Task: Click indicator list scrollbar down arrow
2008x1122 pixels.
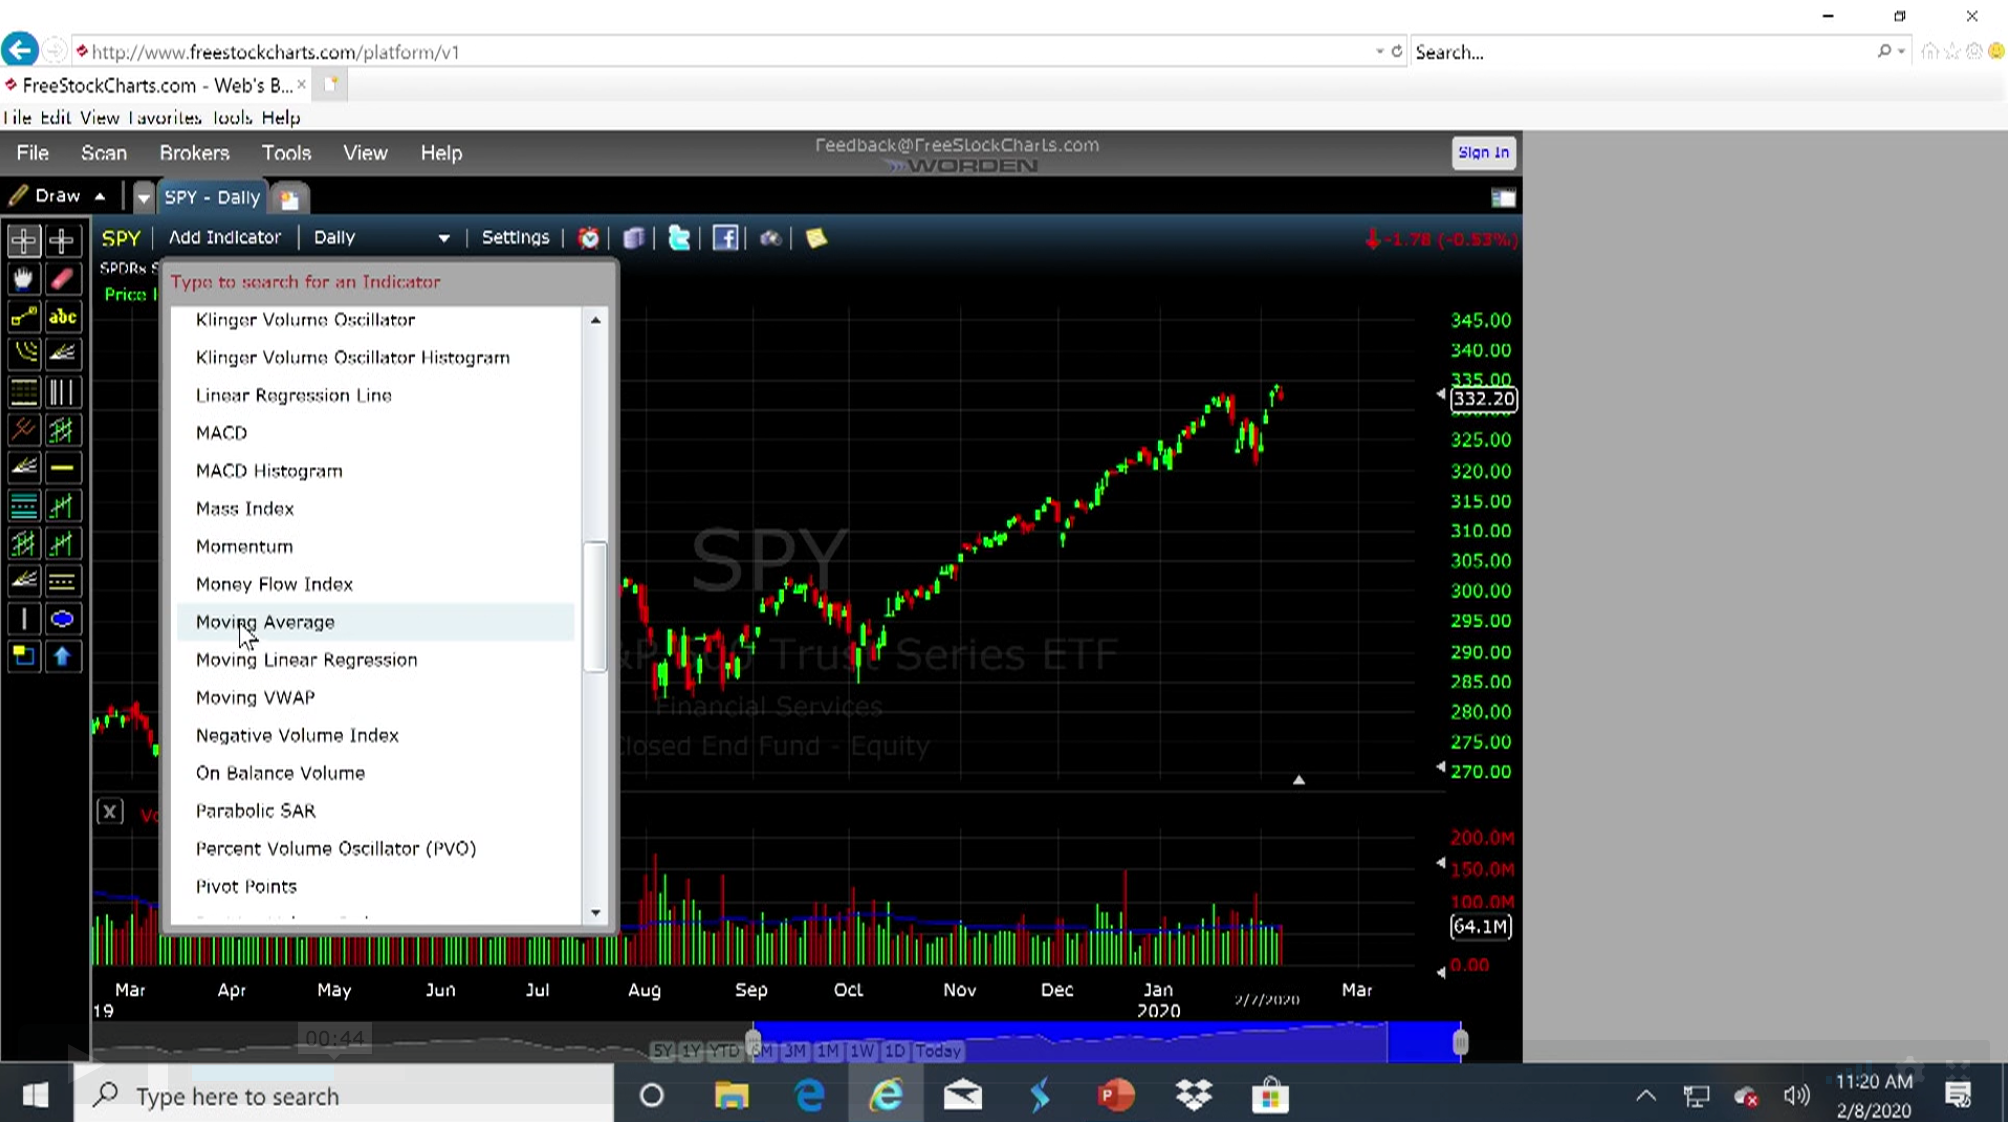Action: (x=596, y=912)
